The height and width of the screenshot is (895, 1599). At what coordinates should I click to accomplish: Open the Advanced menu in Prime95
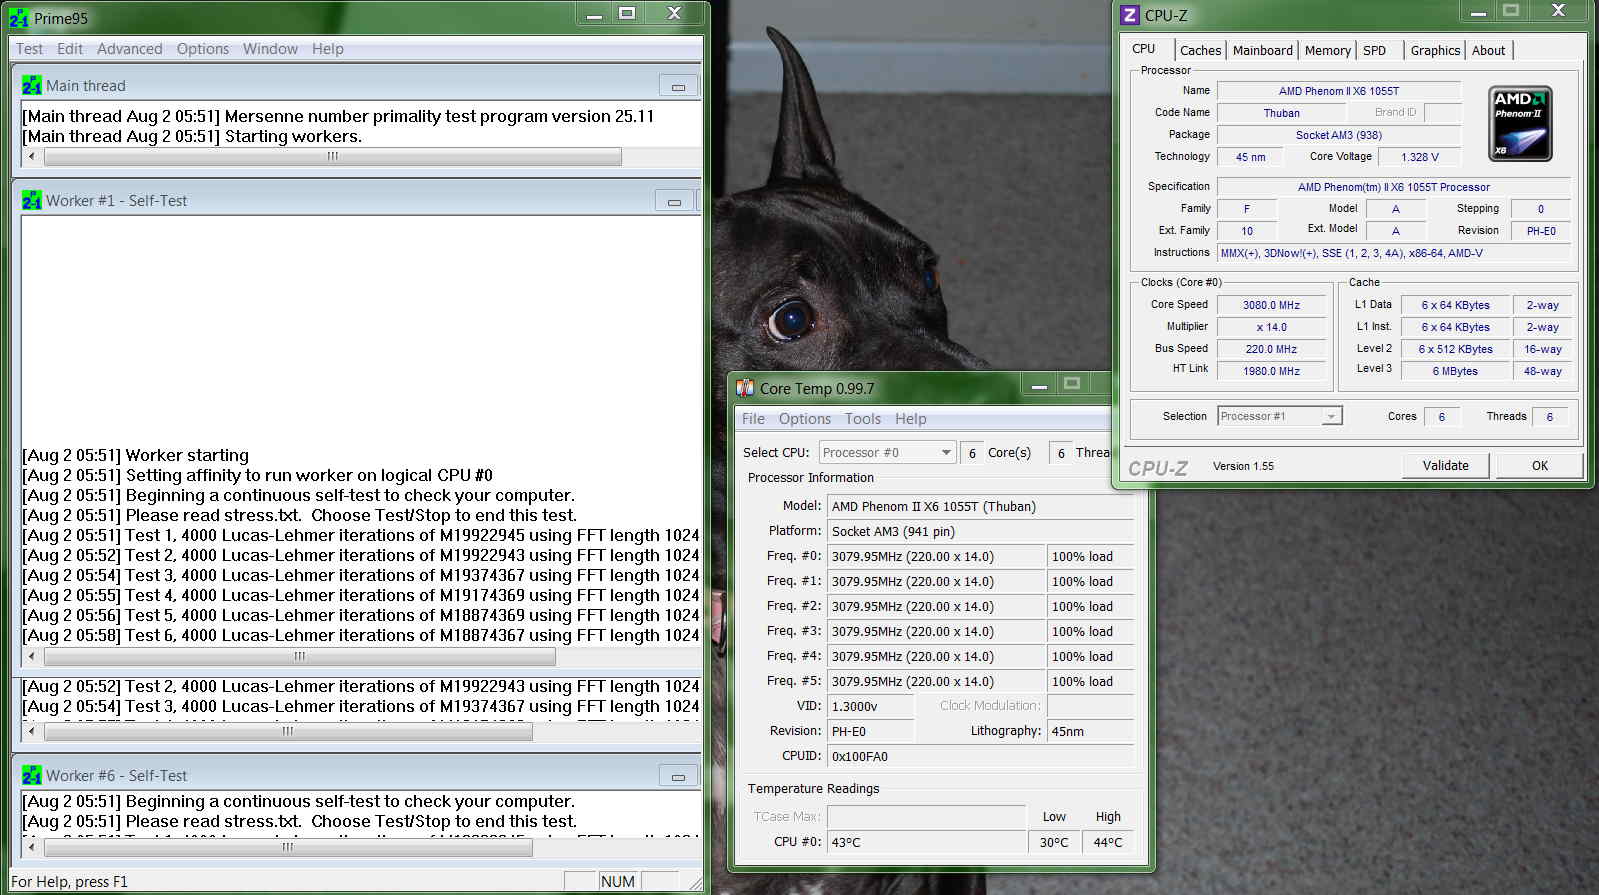tap(129, 49)
